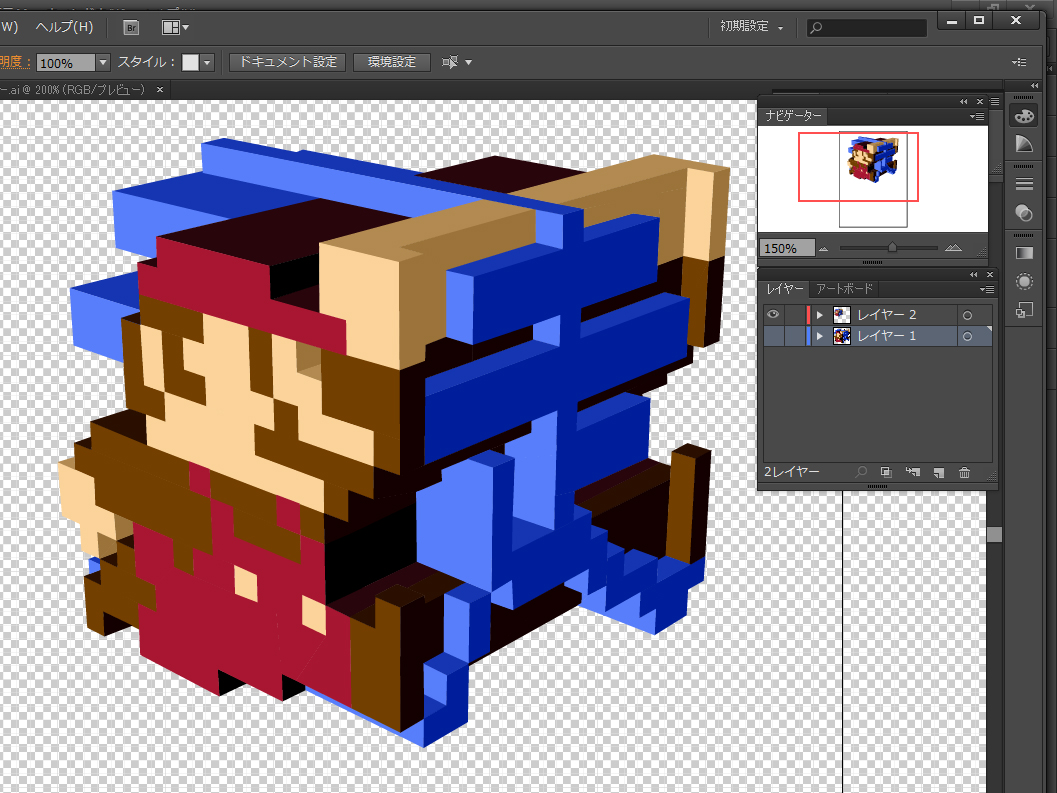Click the Navigator zoom out small mountains icon
1057x793 pixels.
tap(823, 249)
